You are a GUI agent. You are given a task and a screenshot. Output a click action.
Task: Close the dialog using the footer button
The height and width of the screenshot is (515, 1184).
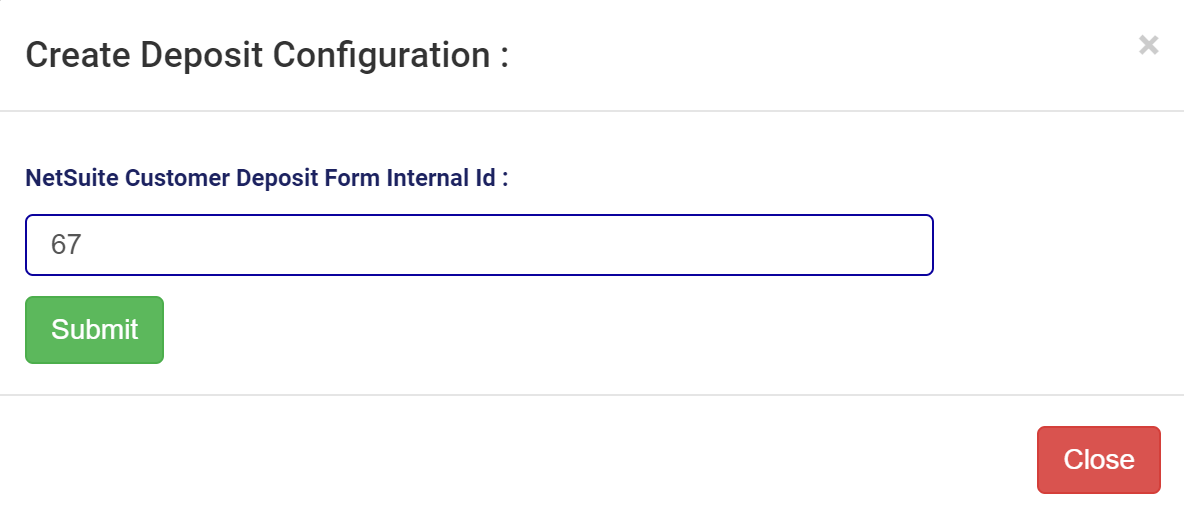[1098, 460]
